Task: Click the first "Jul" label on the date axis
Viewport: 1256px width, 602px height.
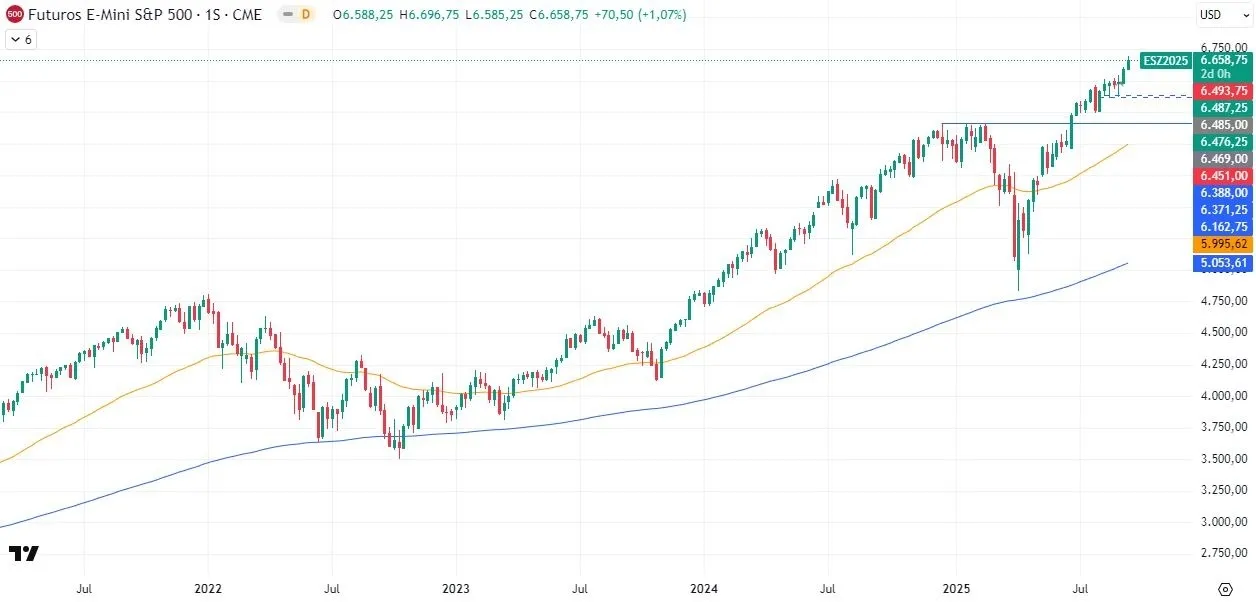Action: pos(84,589)
